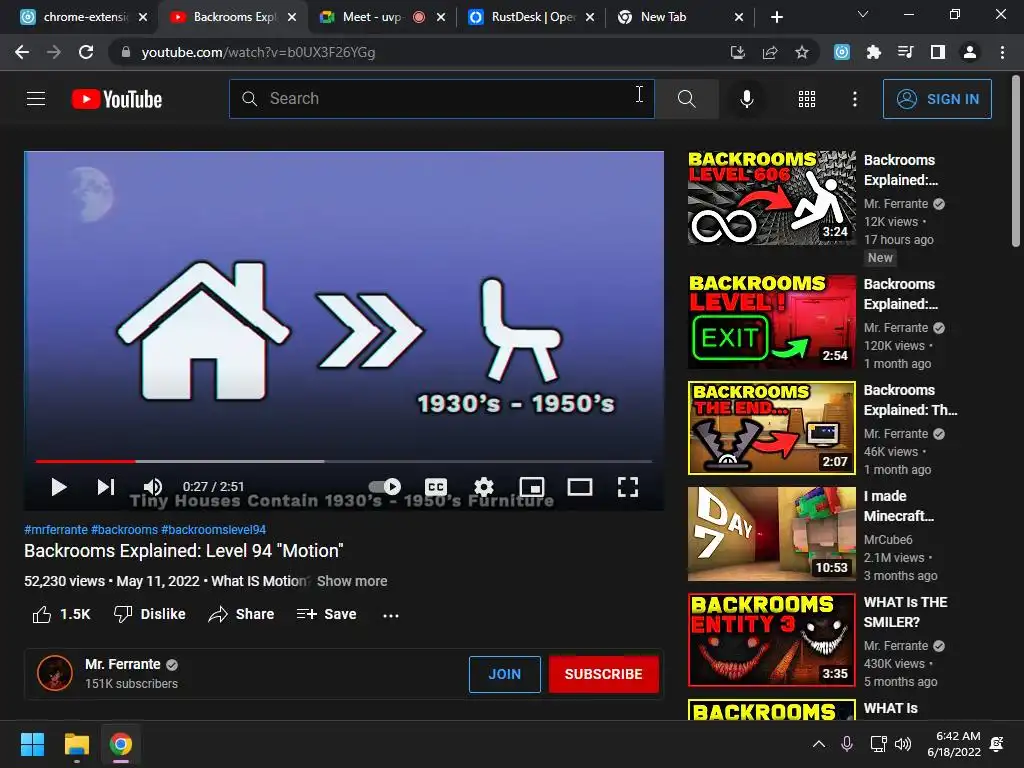Open media controls icon in toolbar
Viewport: 1024px width, 768px height.
906,52
